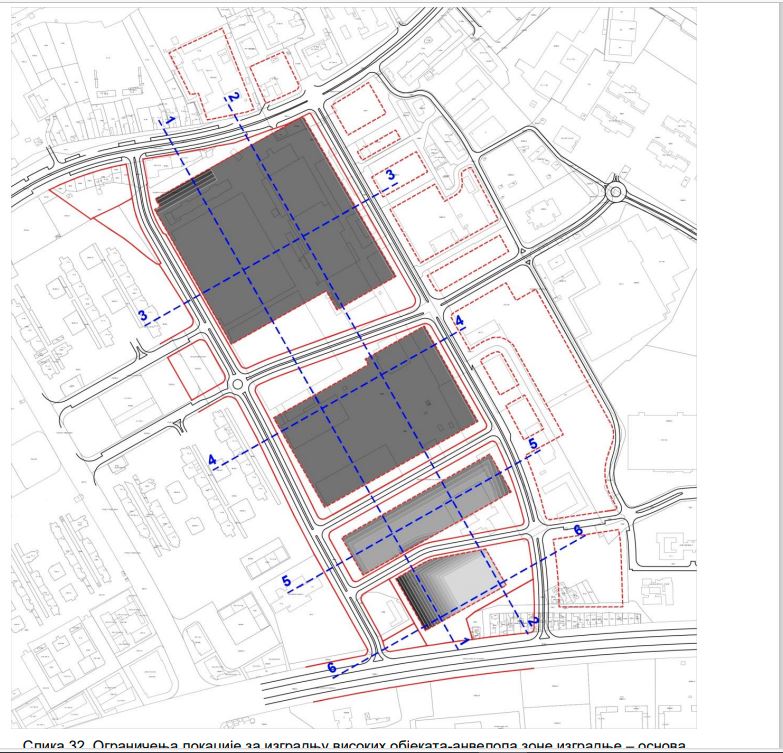Click the large roundabout at upper right

tap(616, 190)
